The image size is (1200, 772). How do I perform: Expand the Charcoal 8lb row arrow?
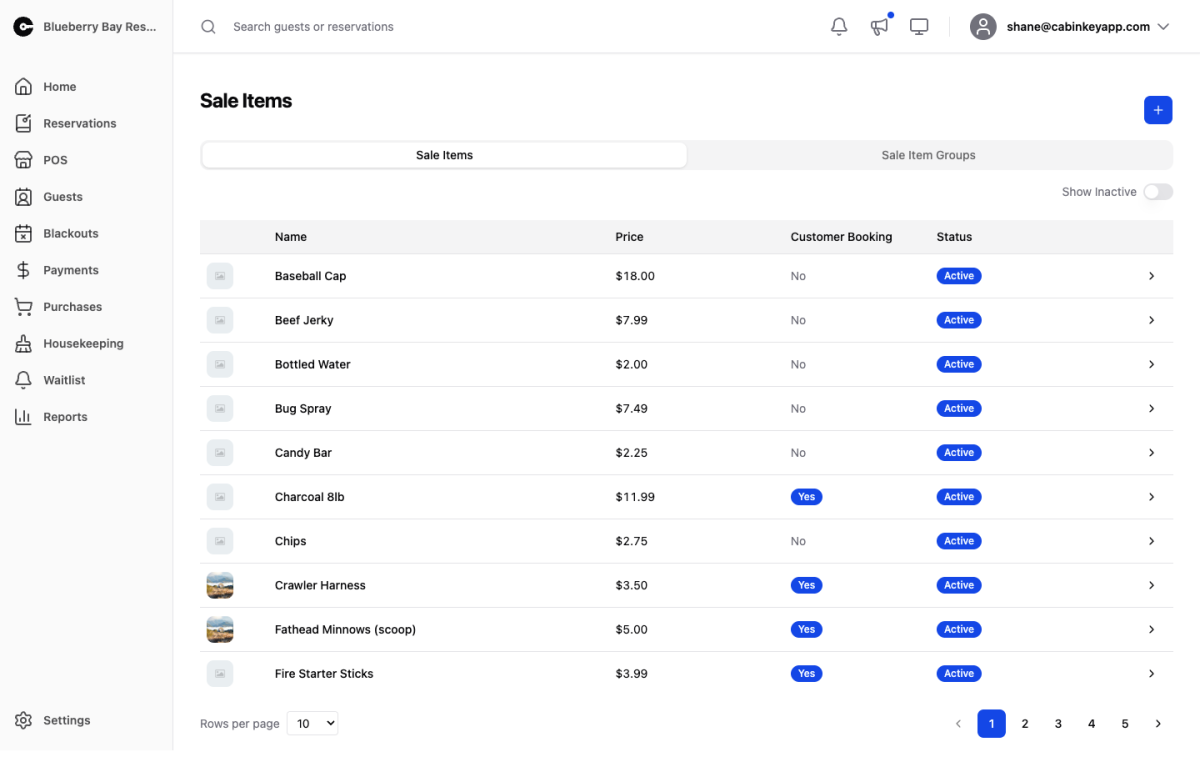[1151, 497]
